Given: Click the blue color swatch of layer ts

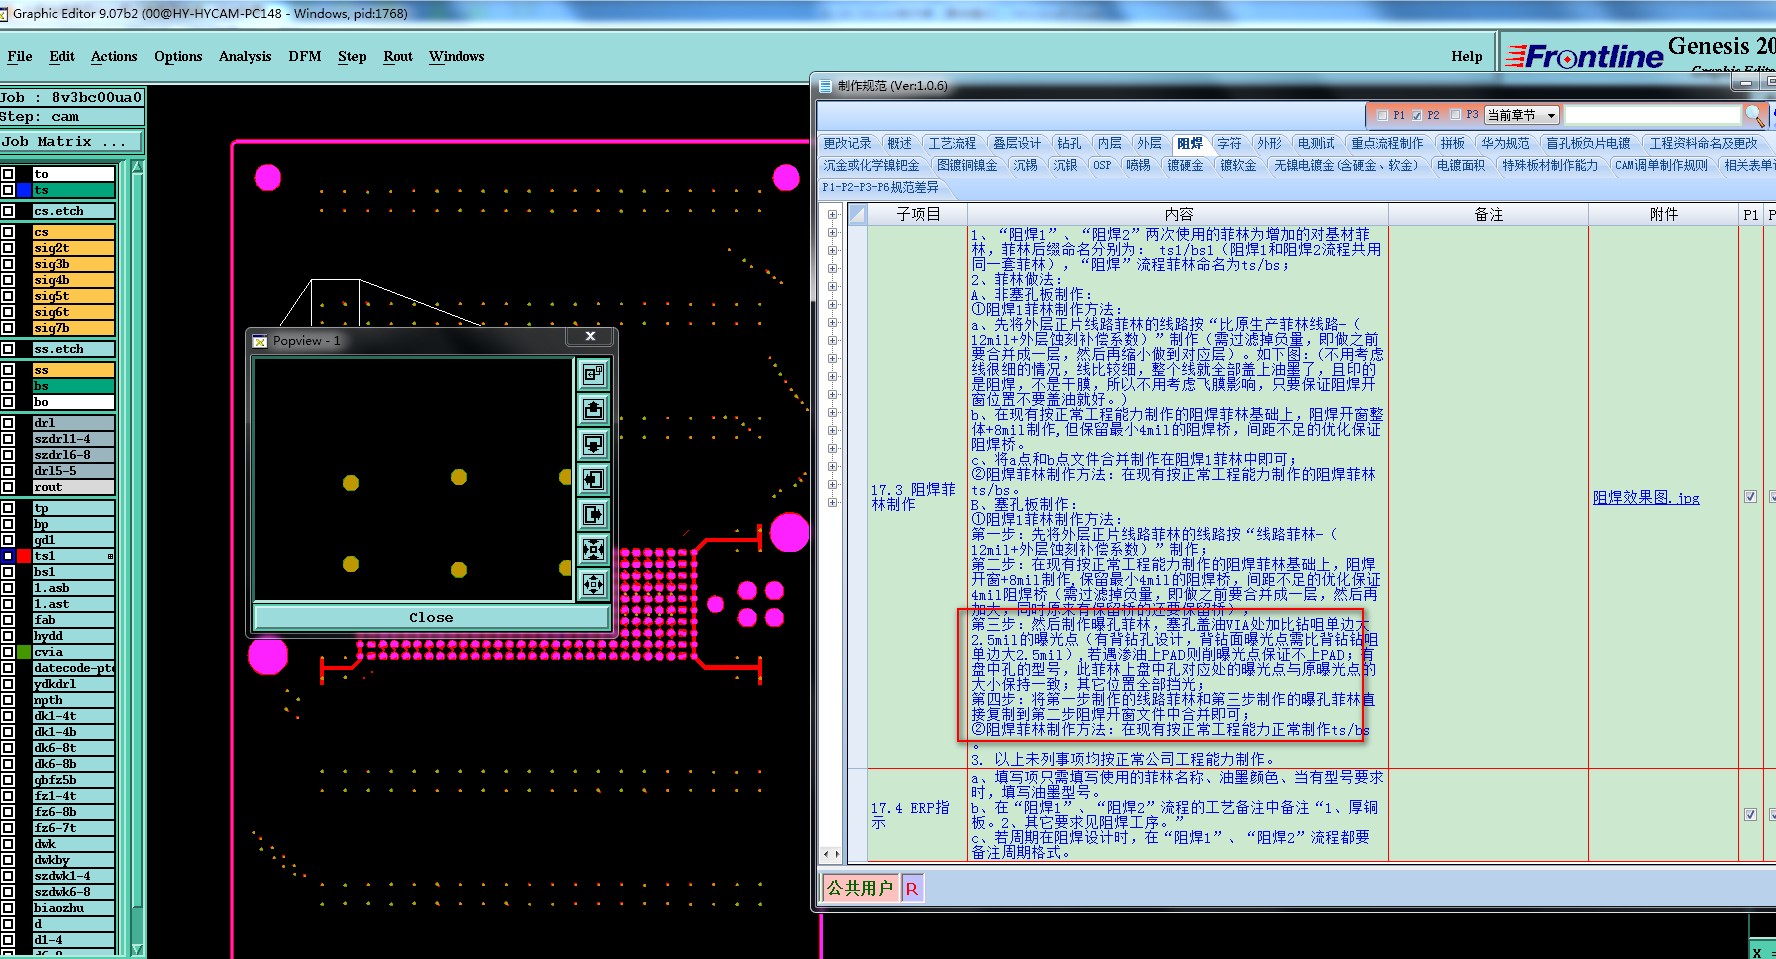Looking at the screenshot, I should (x=24, y=190).
